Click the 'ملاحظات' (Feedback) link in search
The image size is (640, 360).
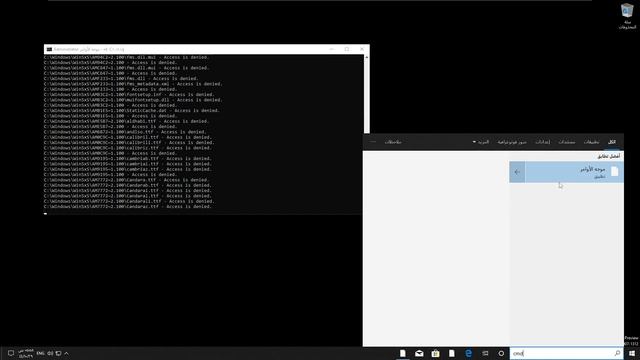(x=393, y=142)
